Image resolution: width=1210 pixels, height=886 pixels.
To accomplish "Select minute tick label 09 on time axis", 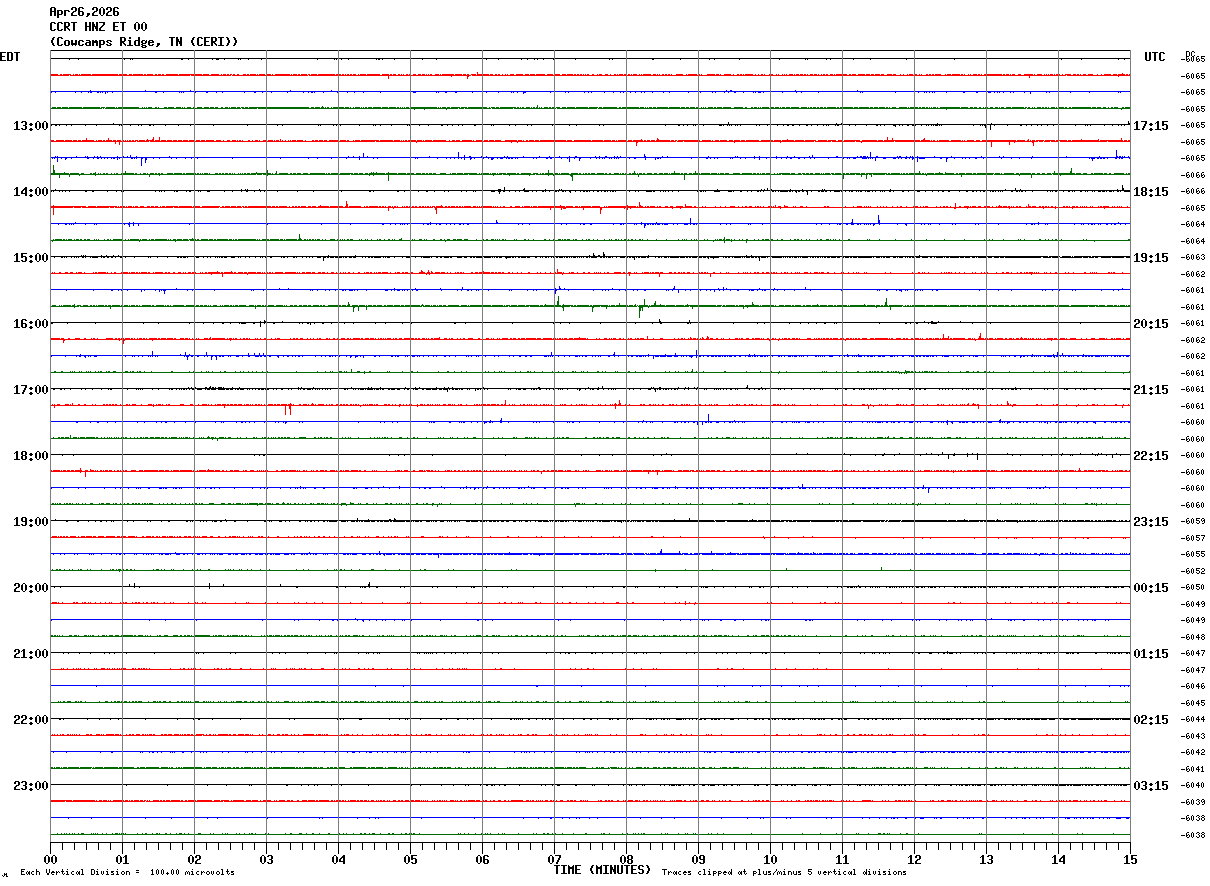I will click(698, 859).
